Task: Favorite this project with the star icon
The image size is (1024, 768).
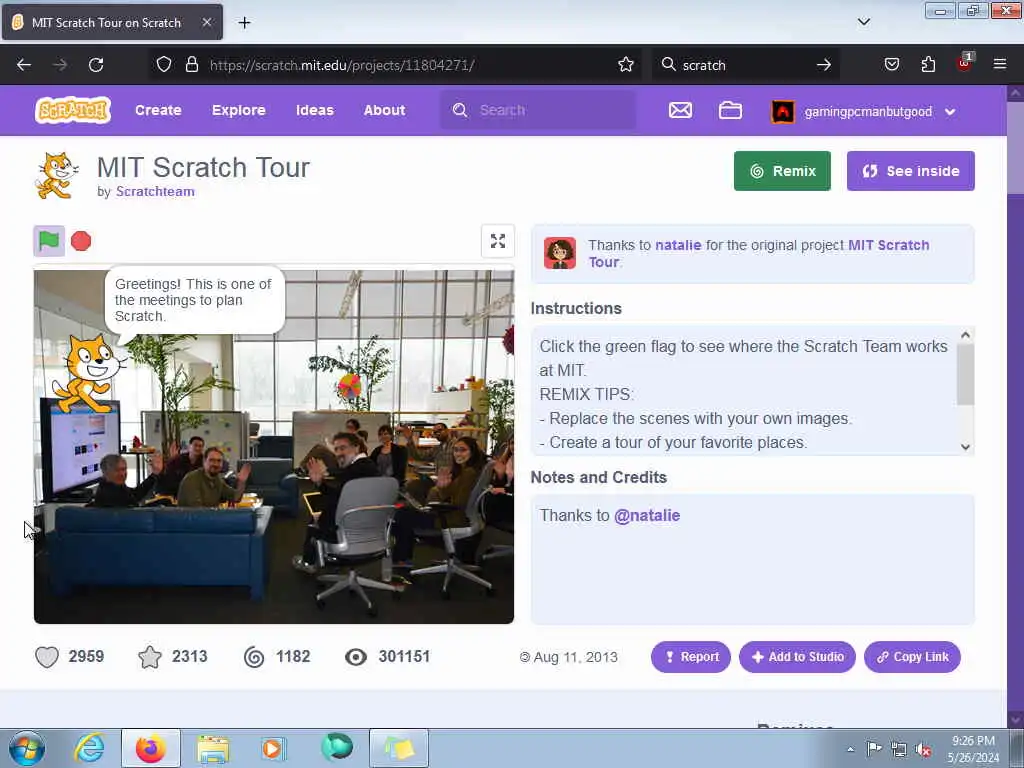Action: (x=150, y=657)
